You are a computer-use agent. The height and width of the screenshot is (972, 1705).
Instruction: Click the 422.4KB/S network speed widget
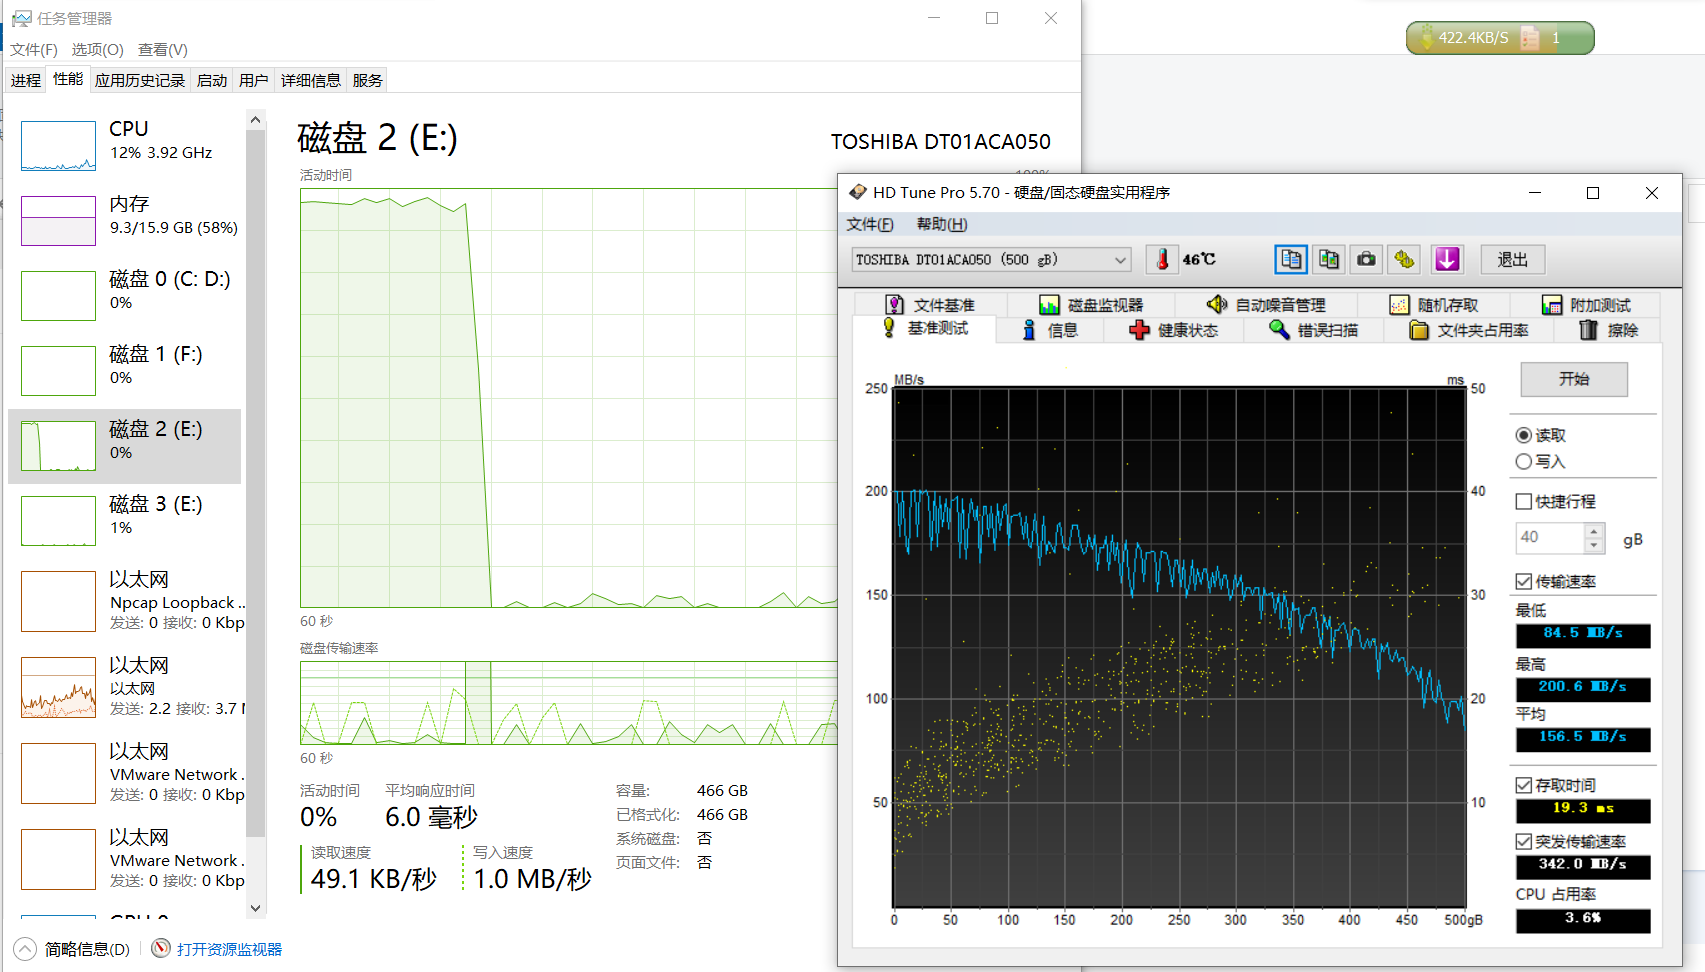[1500, 38]
